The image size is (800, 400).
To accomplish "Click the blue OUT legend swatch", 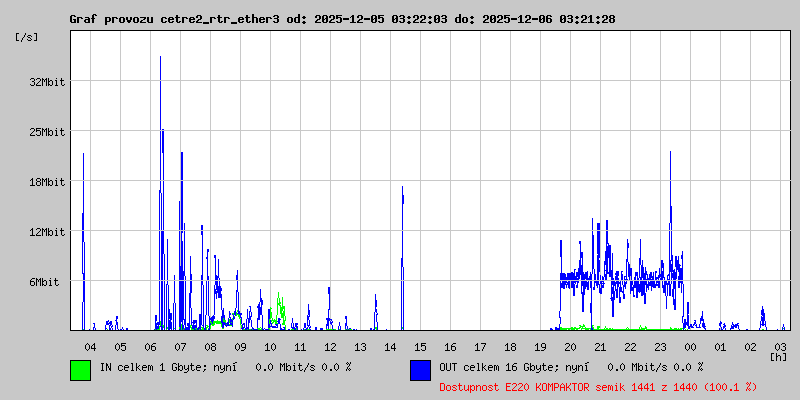I will point(420,370).
